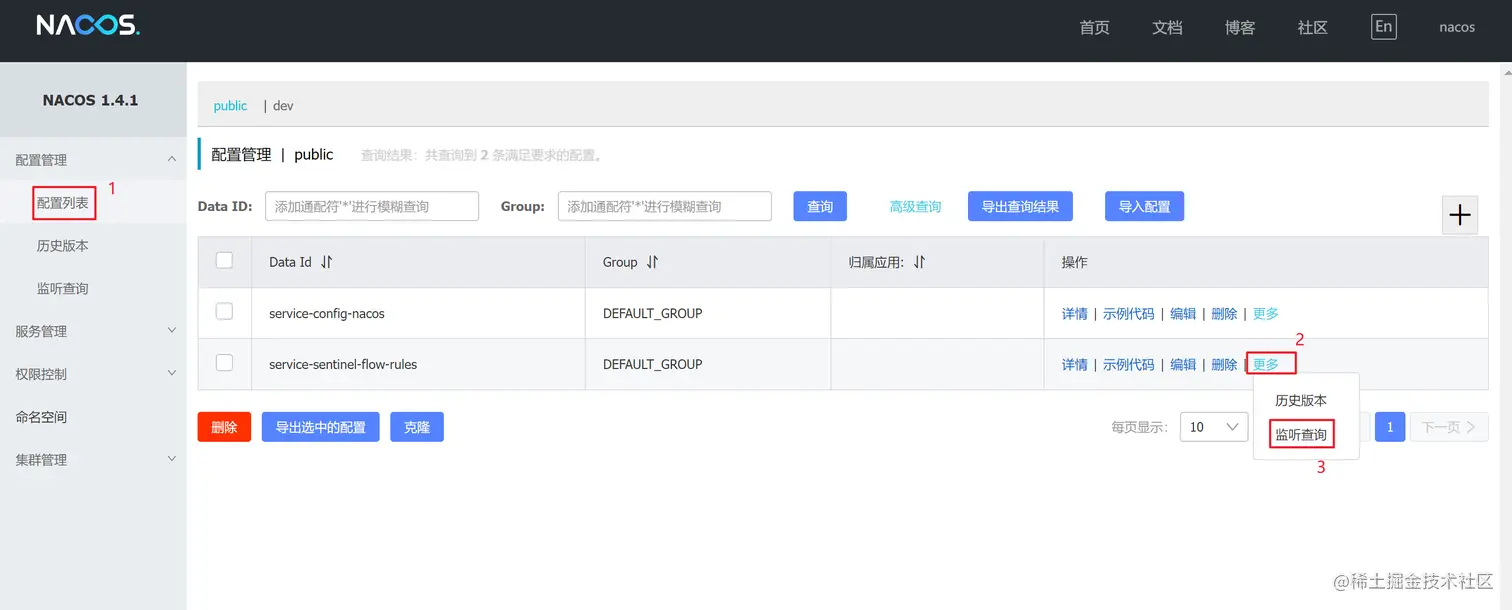Click the 查询 button

[x=820, y=206]
